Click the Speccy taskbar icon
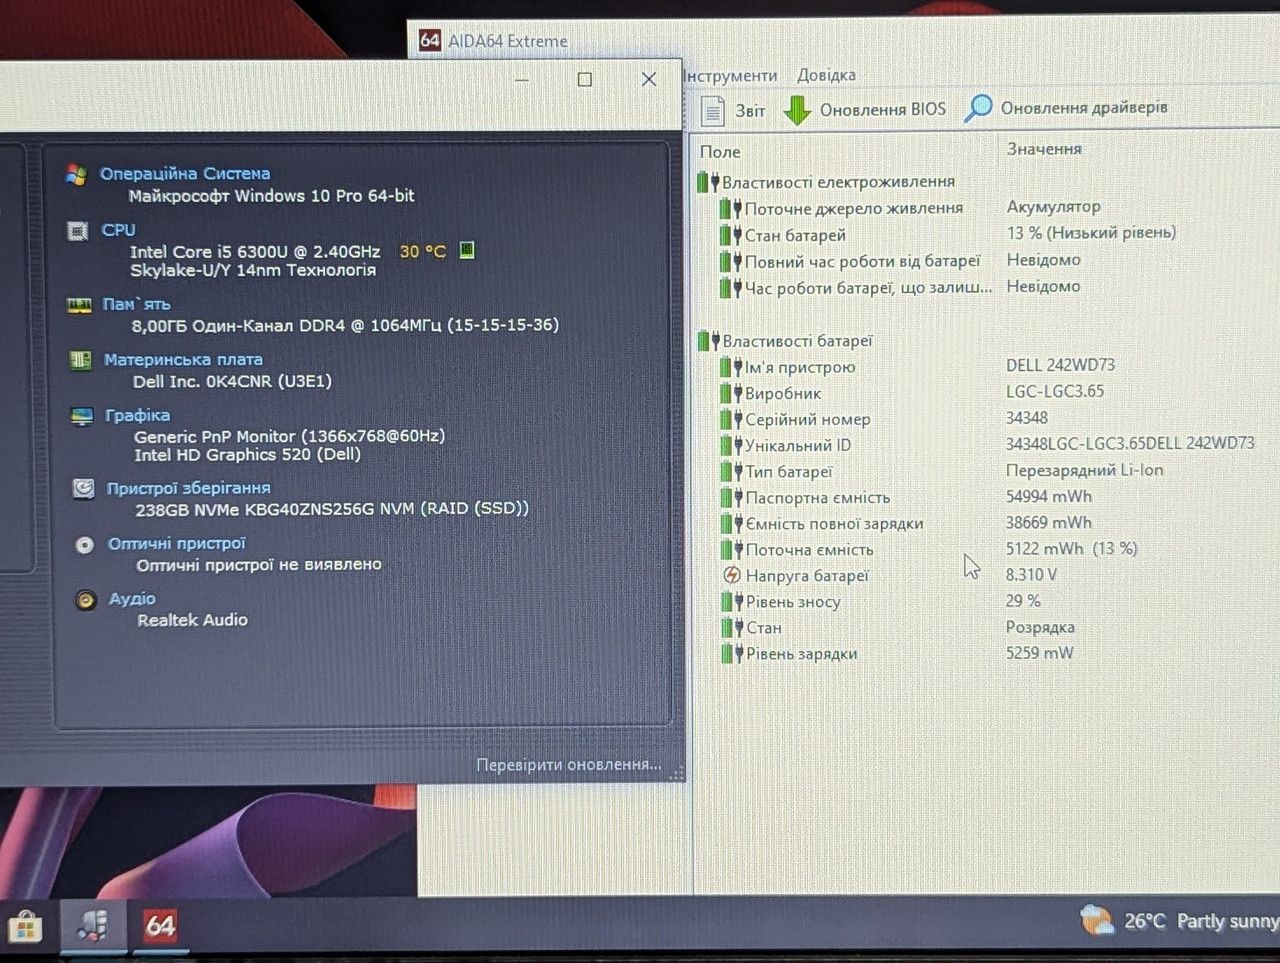This screenshot has width=1280, height=963. [x=94, y=924]
